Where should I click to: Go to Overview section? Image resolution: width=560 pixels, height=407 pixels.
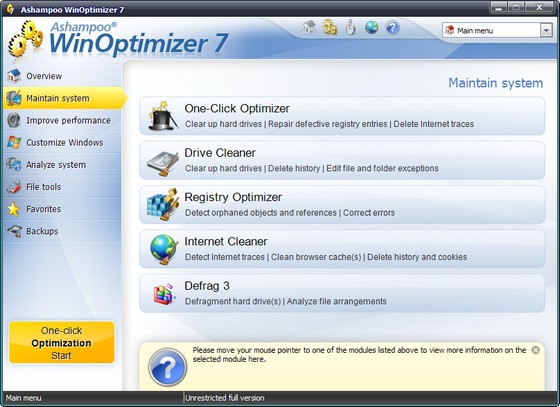[62, 76]
